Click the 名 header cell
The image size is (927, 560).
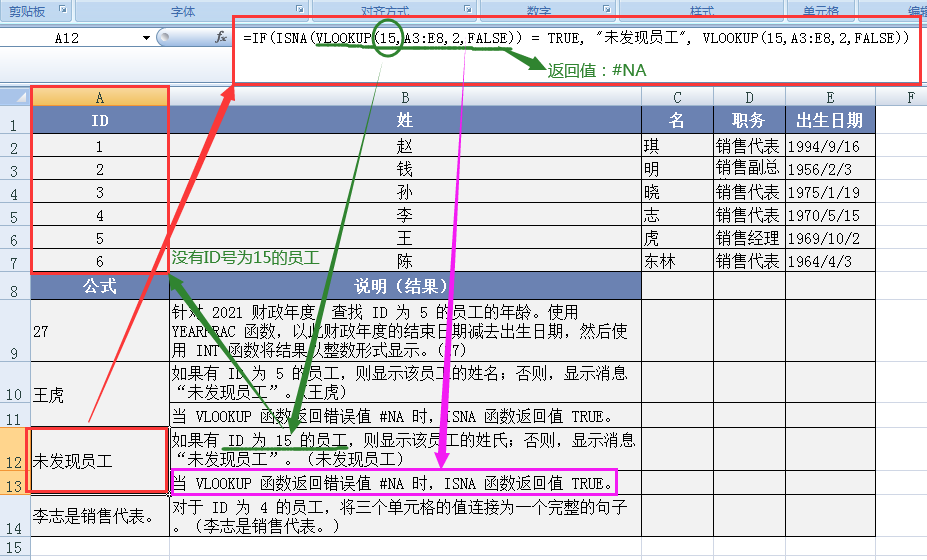click(x=677, y=121)
